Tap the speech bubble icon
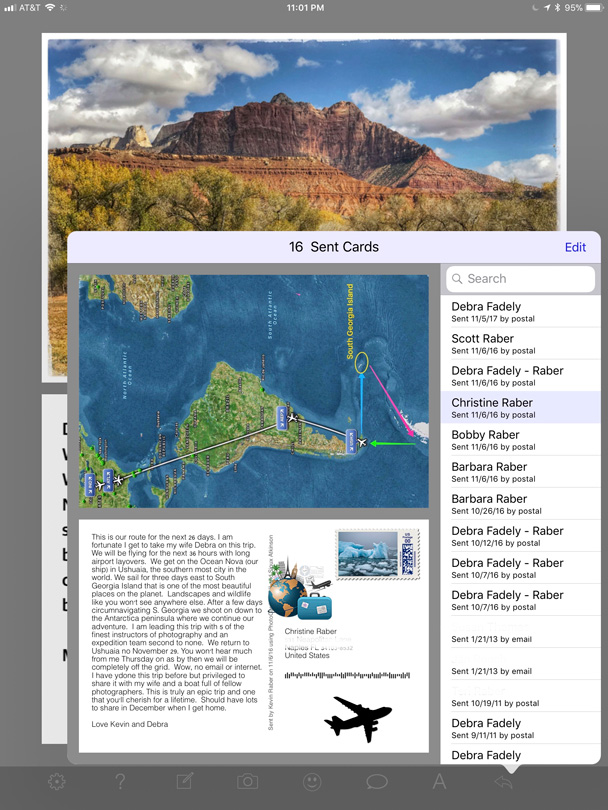 pos(377,782)
